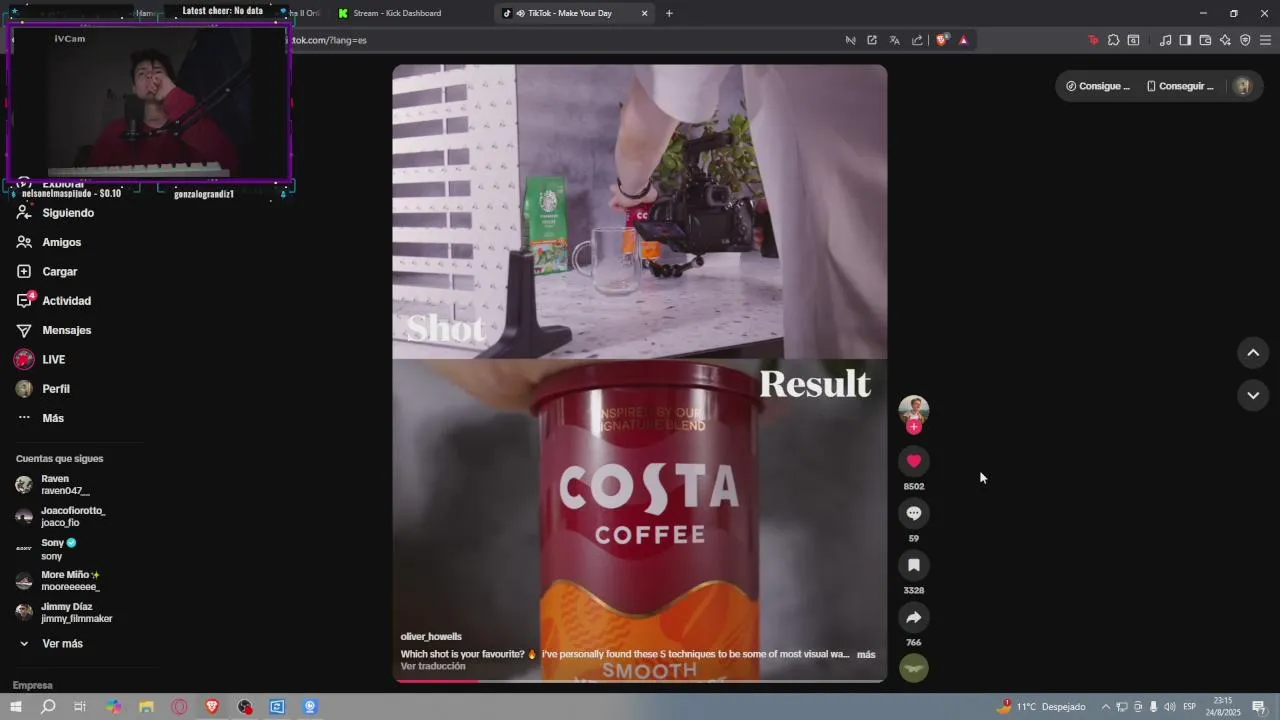Click the share page icon in address bar
The image size is (1280, 720).
(917, 40)
